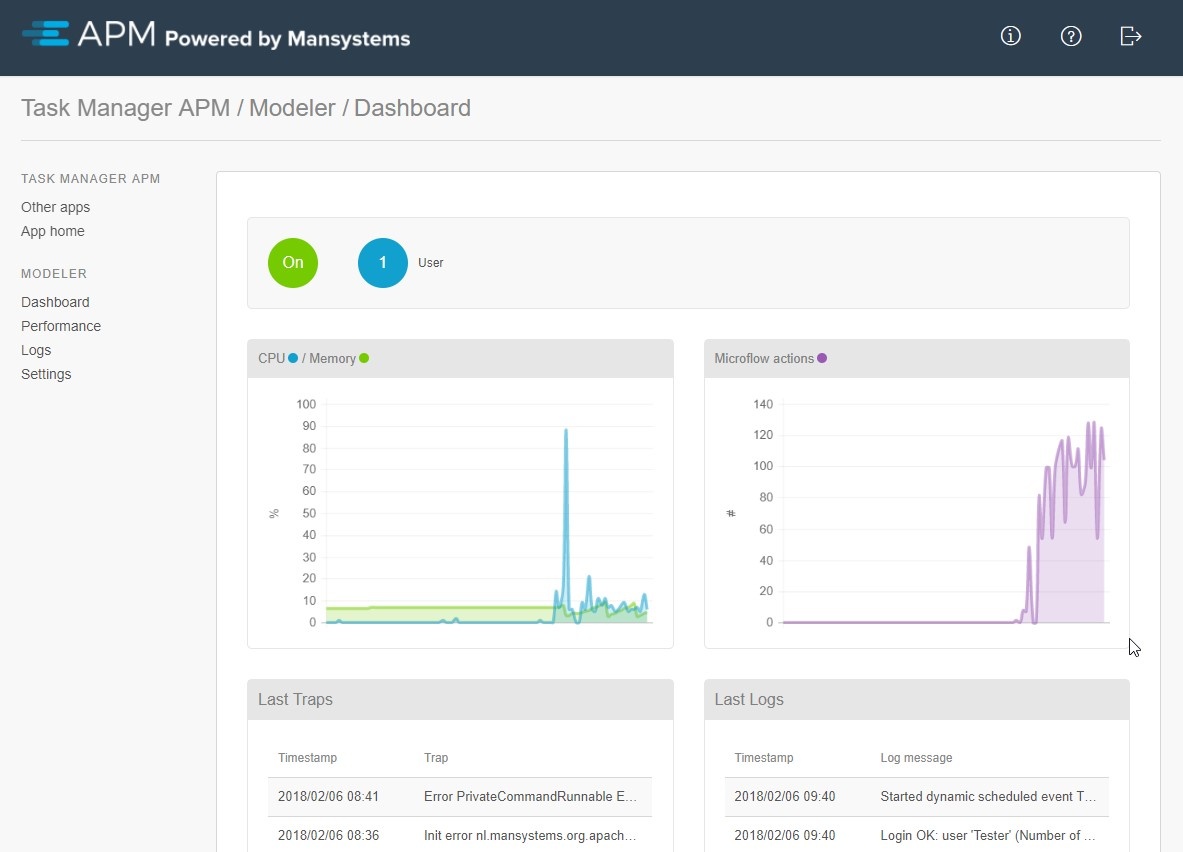This screenshot has height=852, width=1183.
Task: Click the Last Logs panel header
Action: pos(917,700)
